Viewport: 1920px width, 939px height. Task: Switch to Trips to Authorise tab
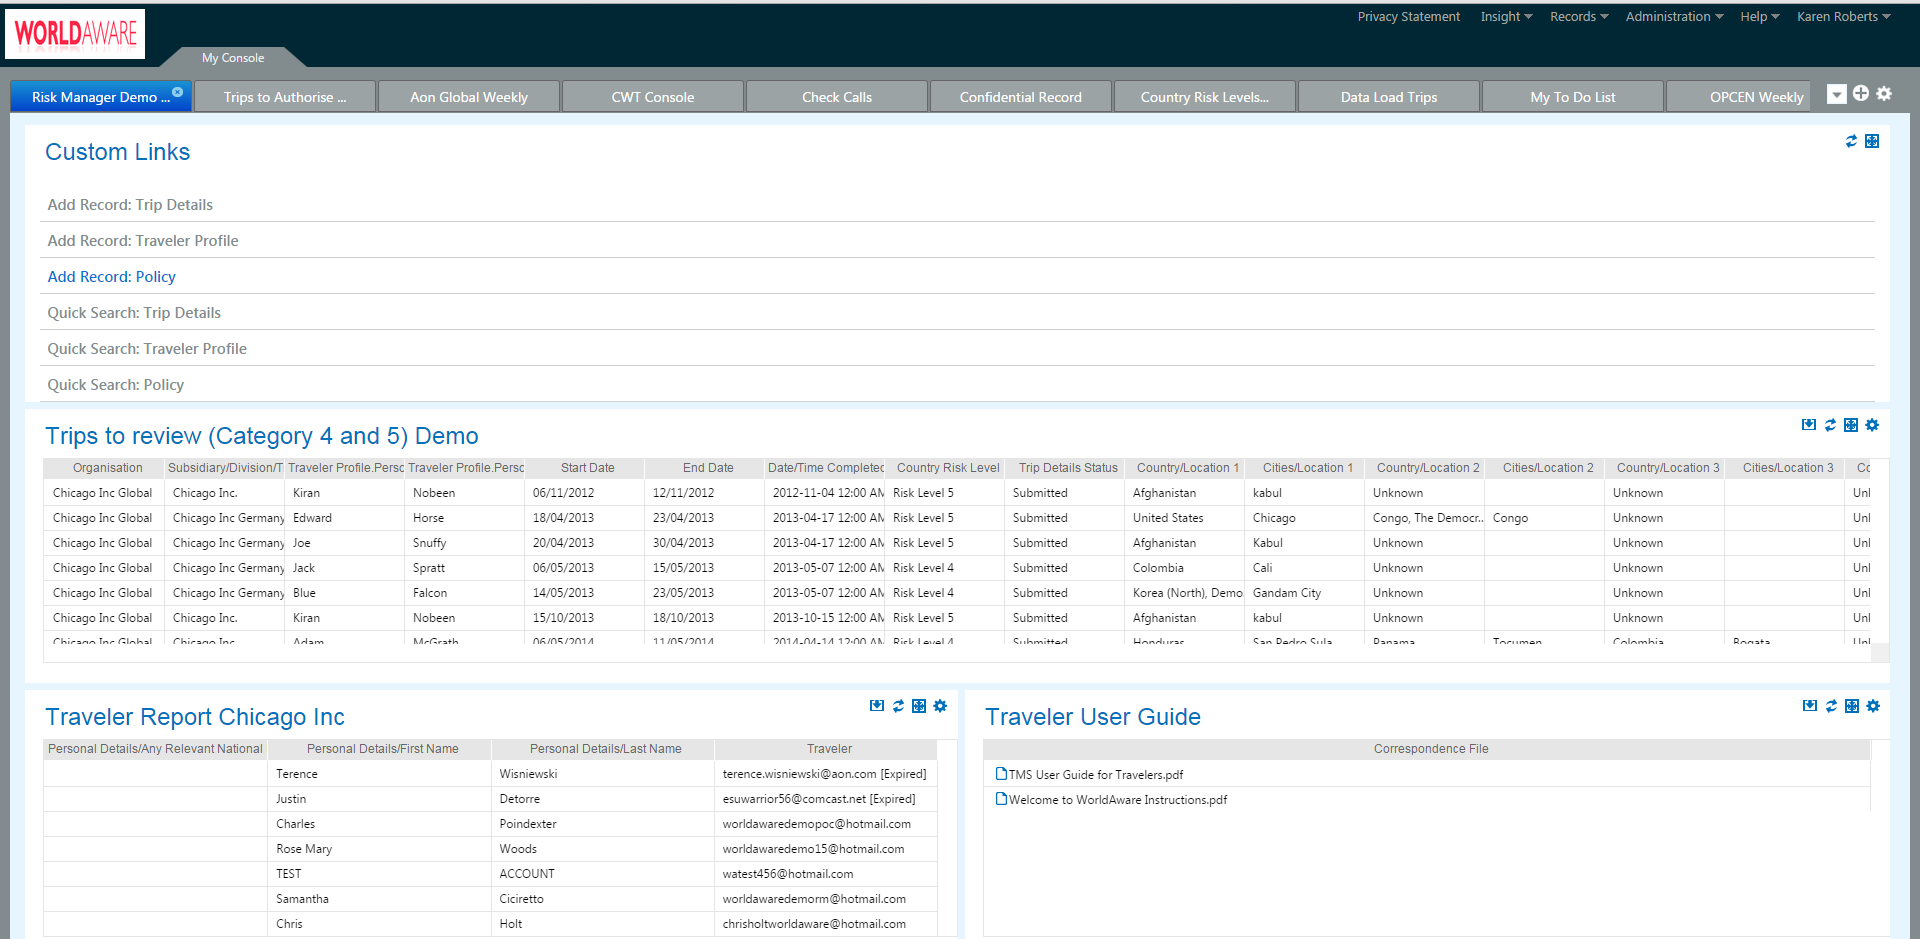(x=285, y=97)
